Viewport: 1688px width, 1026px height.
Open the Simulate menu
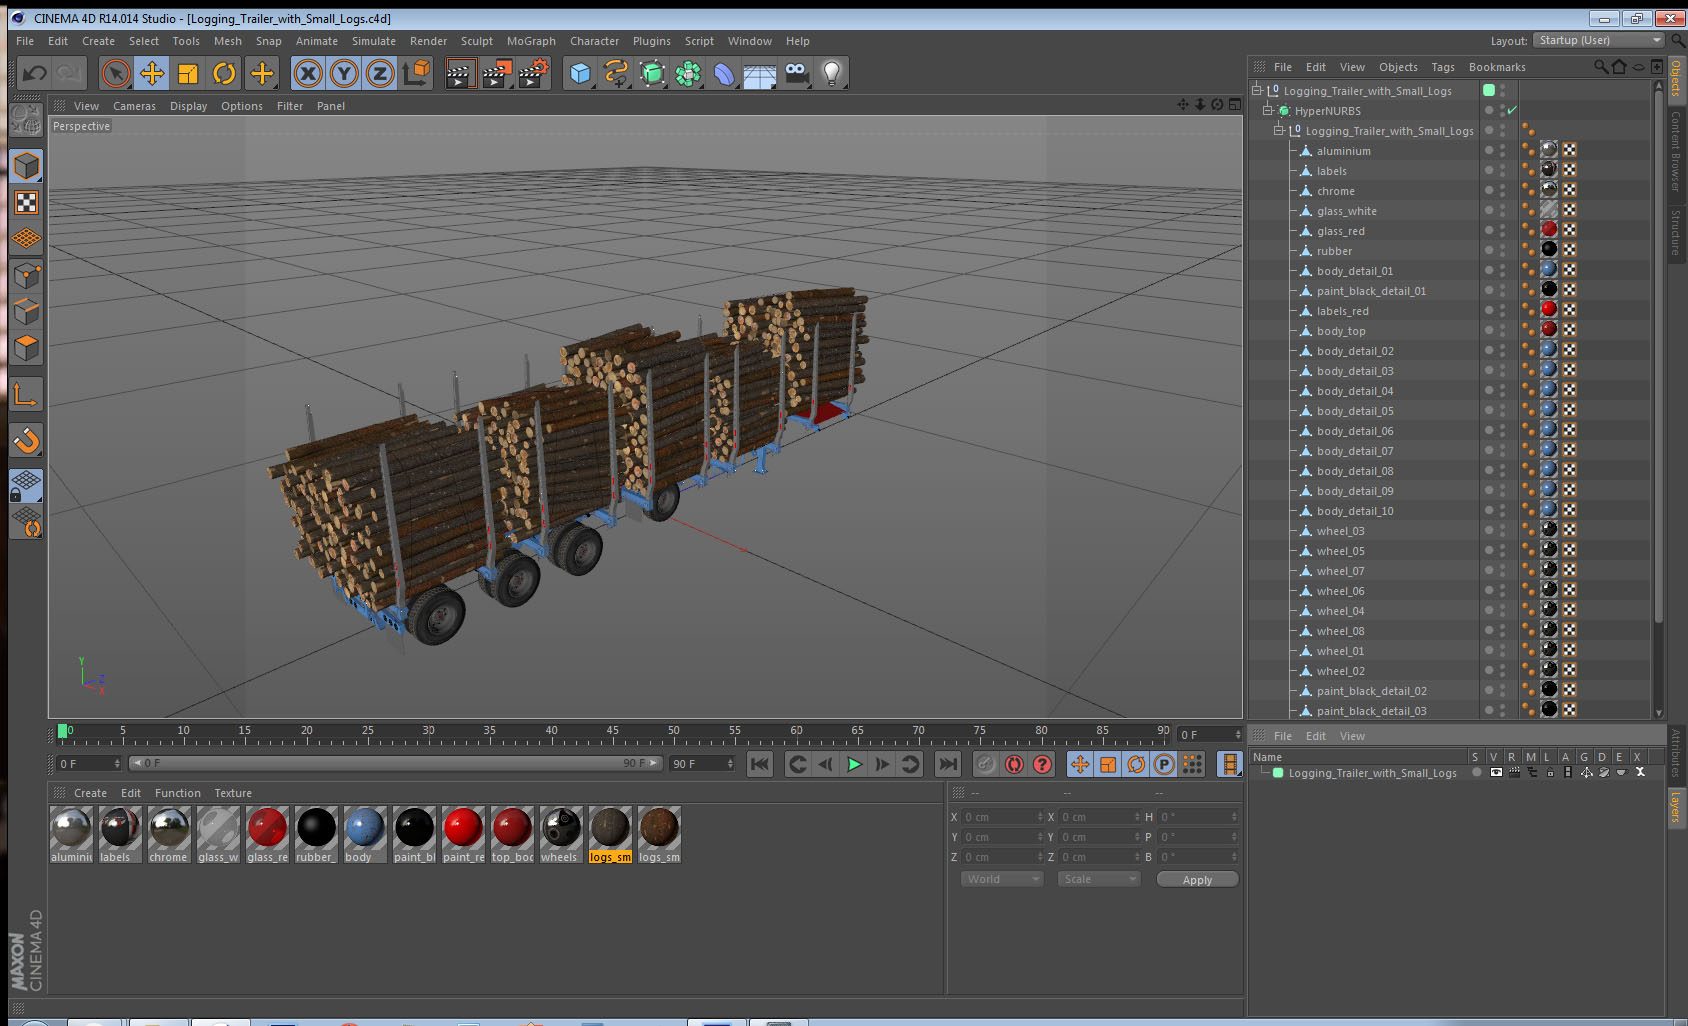(374, 41)
